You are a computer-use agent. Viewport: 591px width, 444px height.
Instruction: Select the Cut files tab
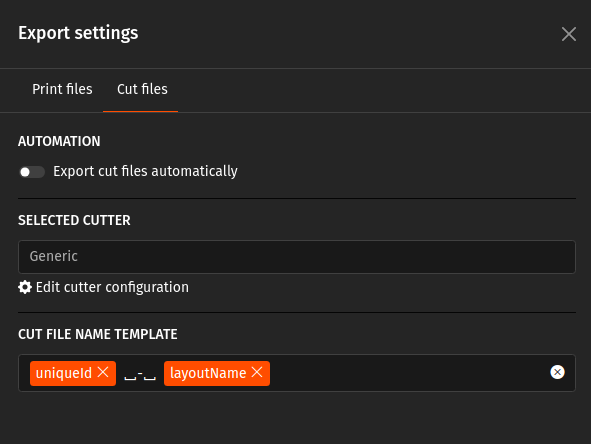[142, 89]
